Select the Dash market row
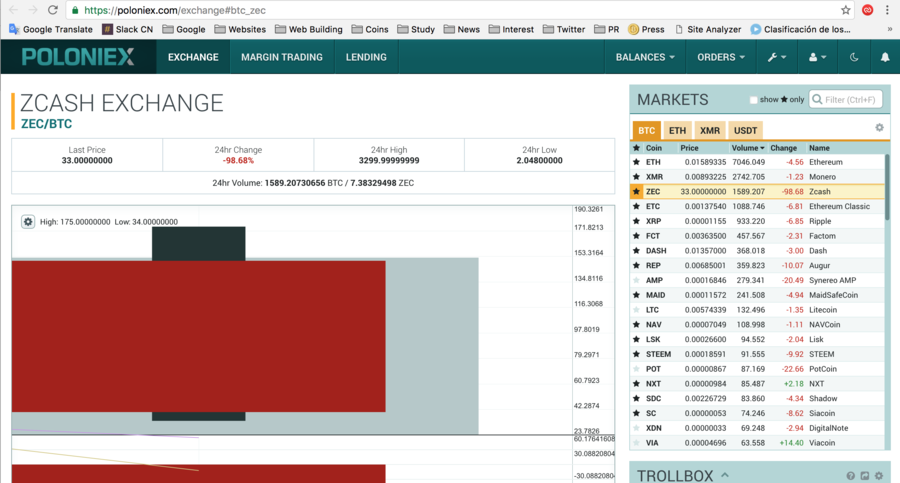This screenshot has width=900, height=483. point(757,250)
